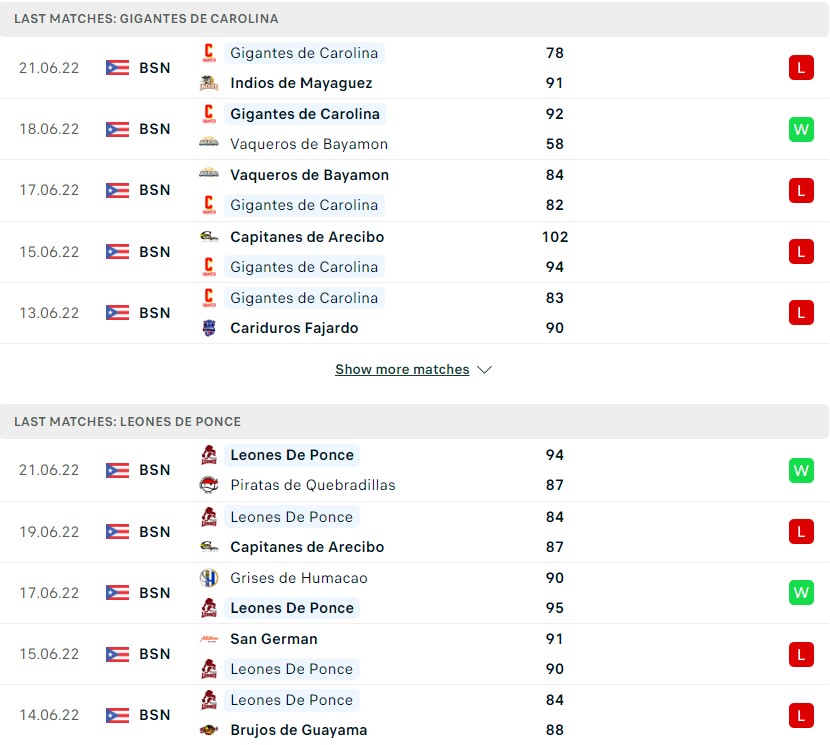
Task: Click score 102 for Capitanes de Arecibo
Action: pos(554,237)
